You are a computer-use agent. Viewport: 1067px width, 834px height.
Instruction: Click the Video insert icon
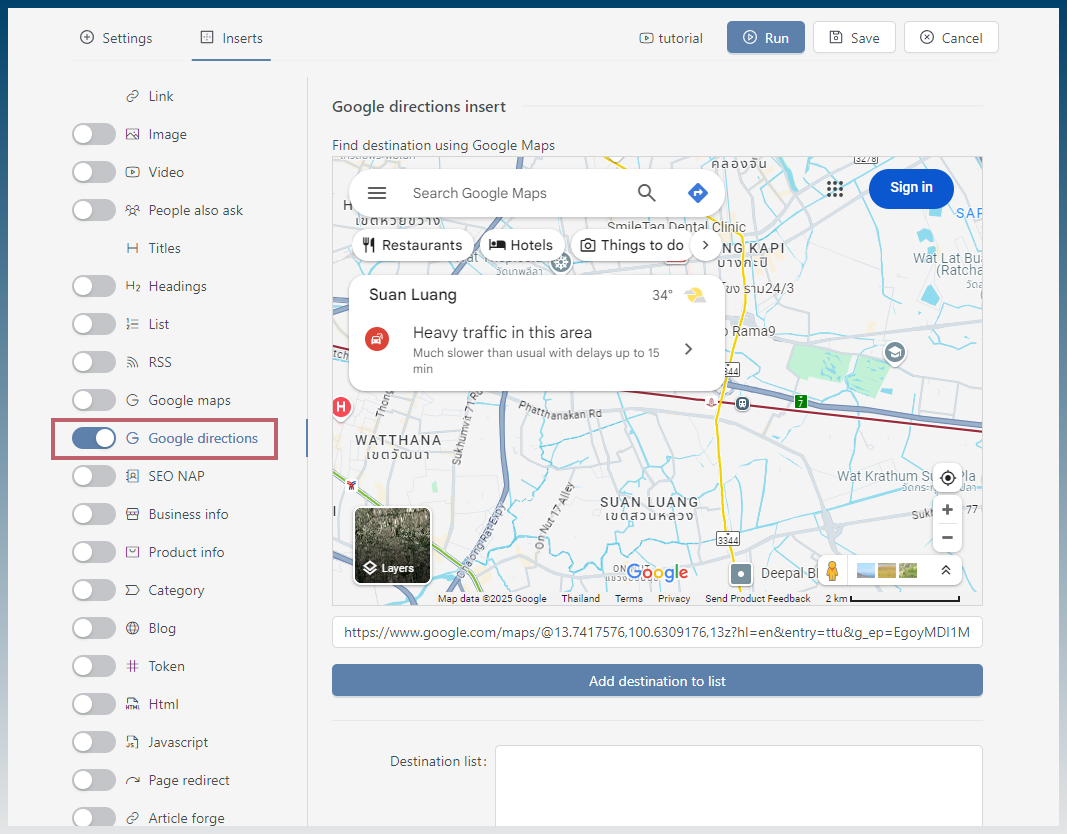coord(133,172)
